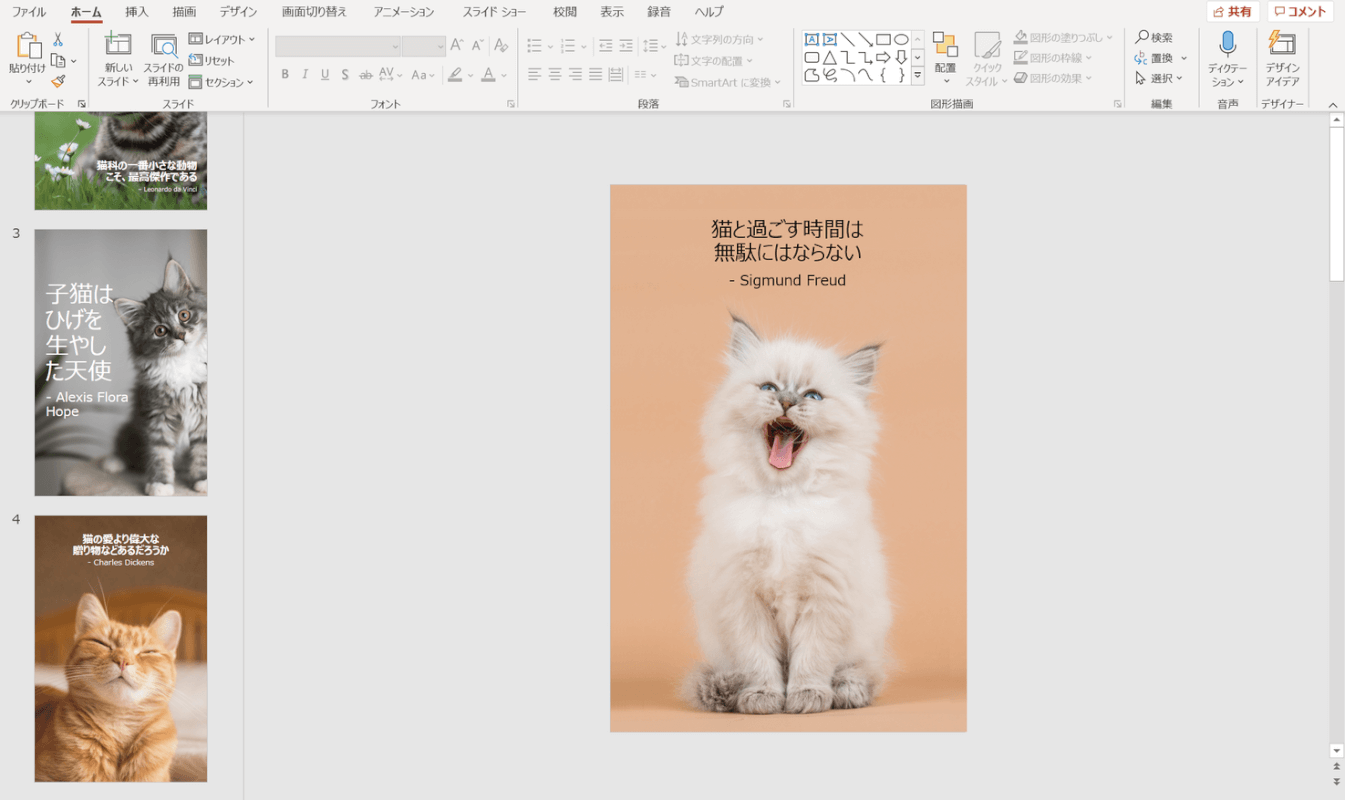
Task: Click the Replace (置換) icon
Action: (x=1142, y=58)
